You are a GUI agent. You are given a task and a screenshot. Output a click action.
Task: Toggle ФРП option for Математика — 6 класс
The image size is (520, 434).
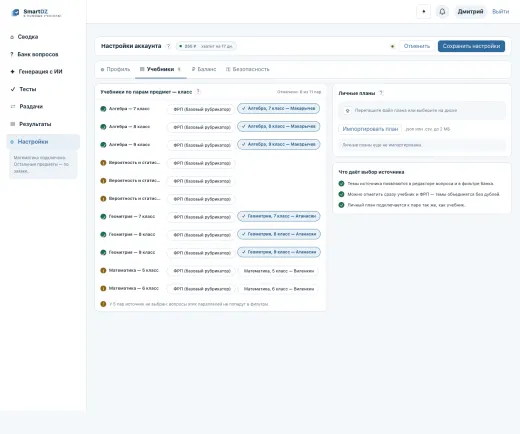pyautogui.click(x=202, y=289)
